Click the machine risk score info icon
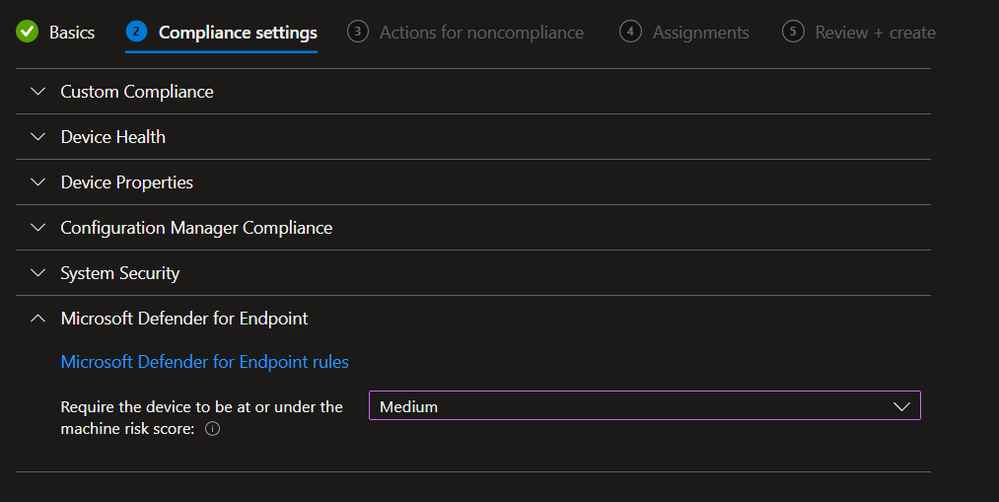This screenshot has height=502, width=999. 212,429
